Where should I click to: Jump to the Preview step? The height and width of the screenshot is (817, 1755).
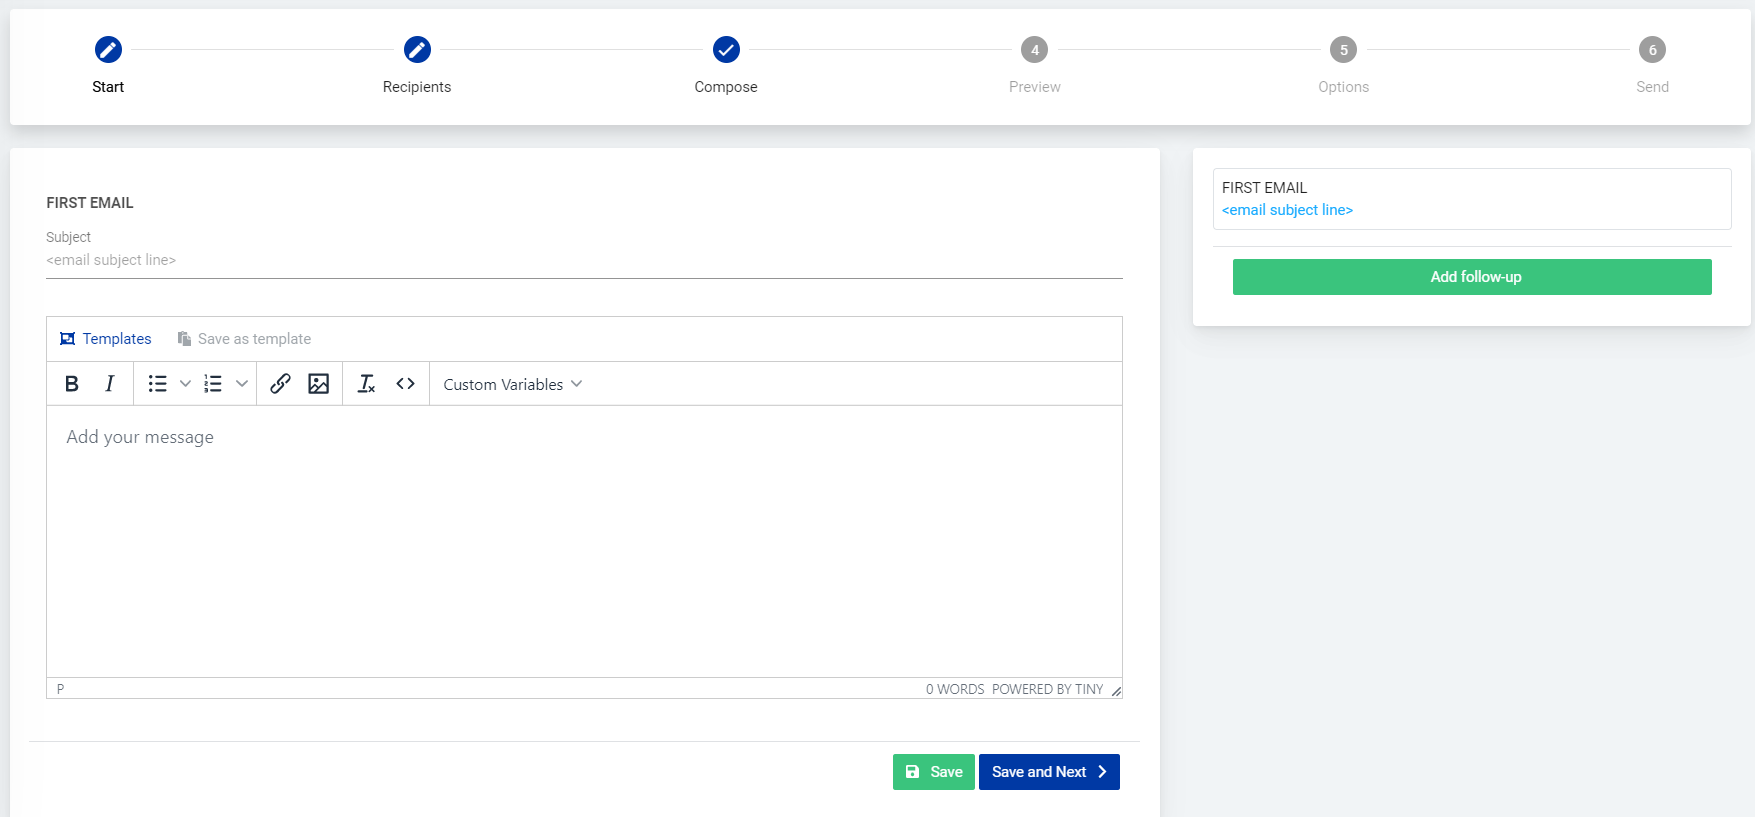[1034, 50]
